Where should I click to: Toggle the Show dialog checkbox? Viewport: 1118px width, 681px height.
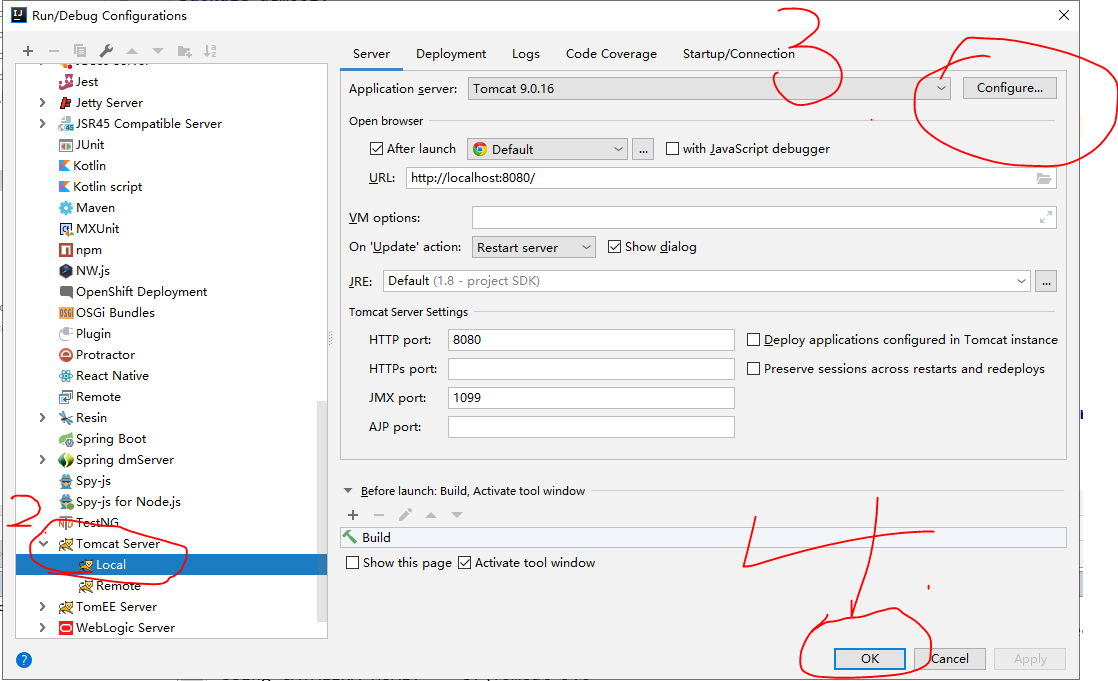(x=614, y=247)
